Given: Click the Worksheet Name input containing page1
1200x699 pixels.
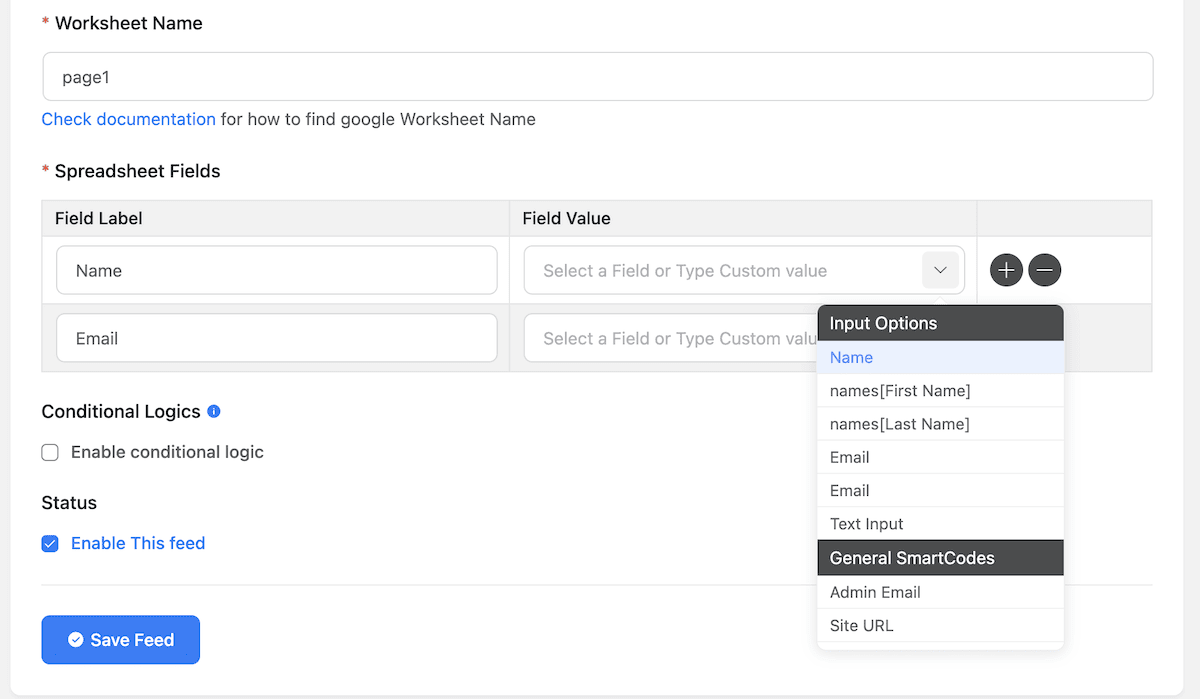Looking at the screenshot, I should tap(598, 77).
